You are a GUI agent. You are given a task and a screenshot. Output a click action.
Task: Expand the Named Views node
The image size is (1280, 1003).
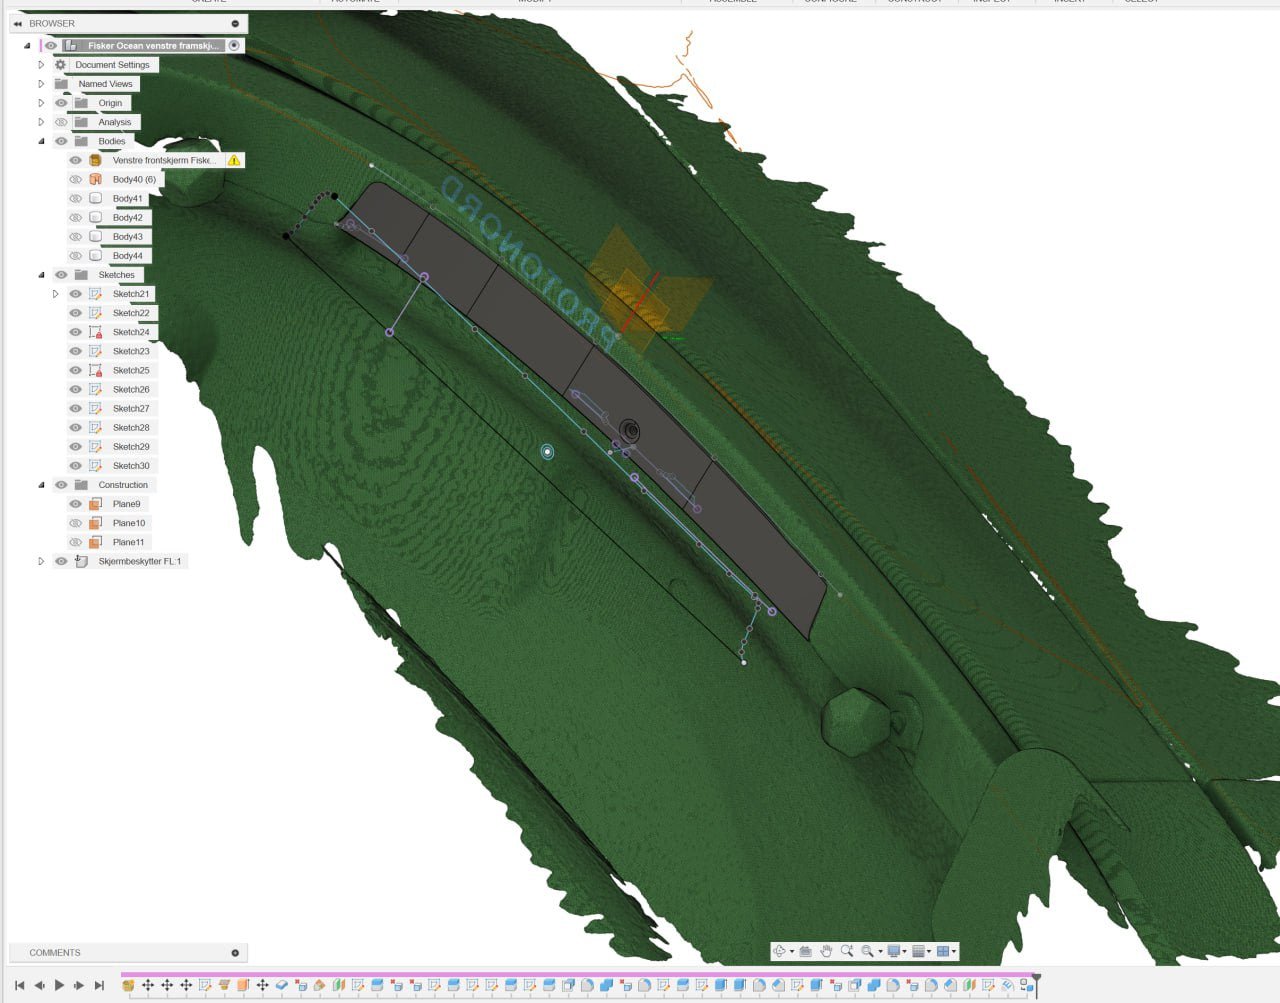[41, 84]
